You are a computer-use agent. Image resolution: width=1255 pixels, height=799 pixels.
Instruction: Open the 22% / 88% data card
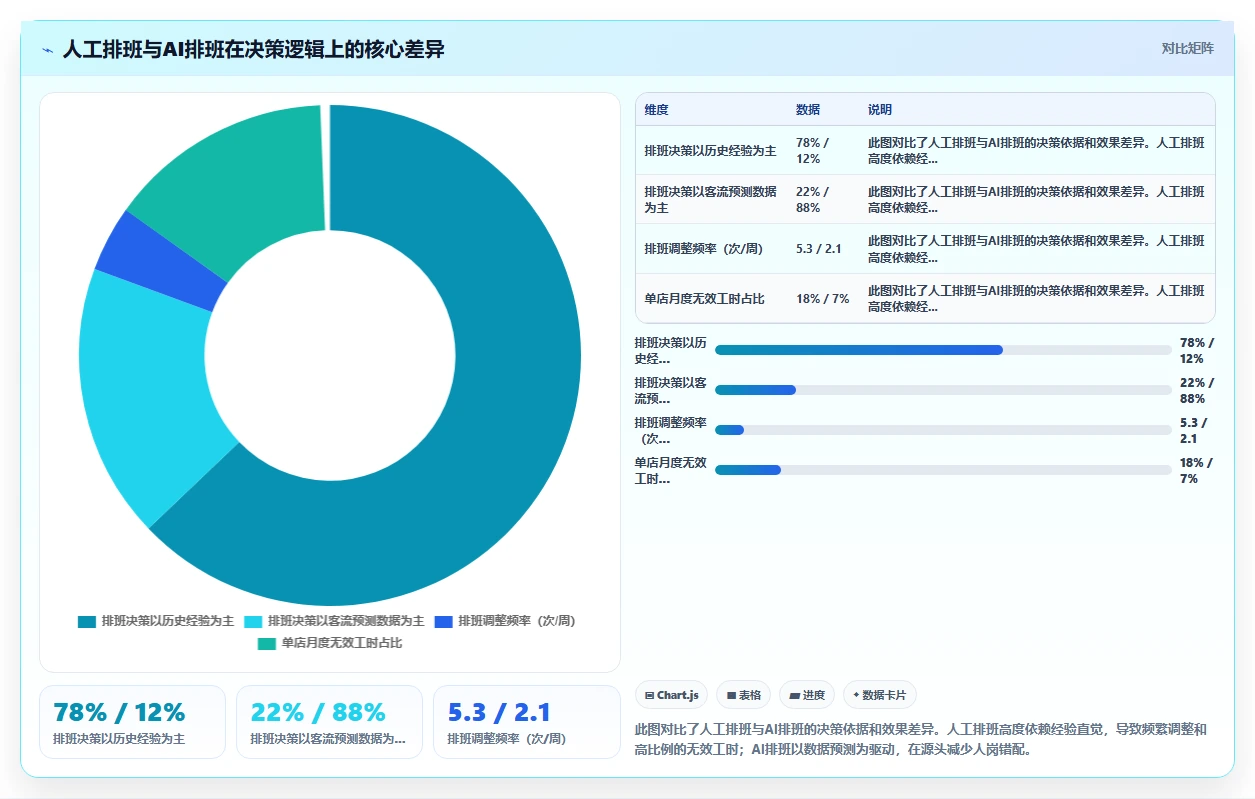tap(329, 722)
